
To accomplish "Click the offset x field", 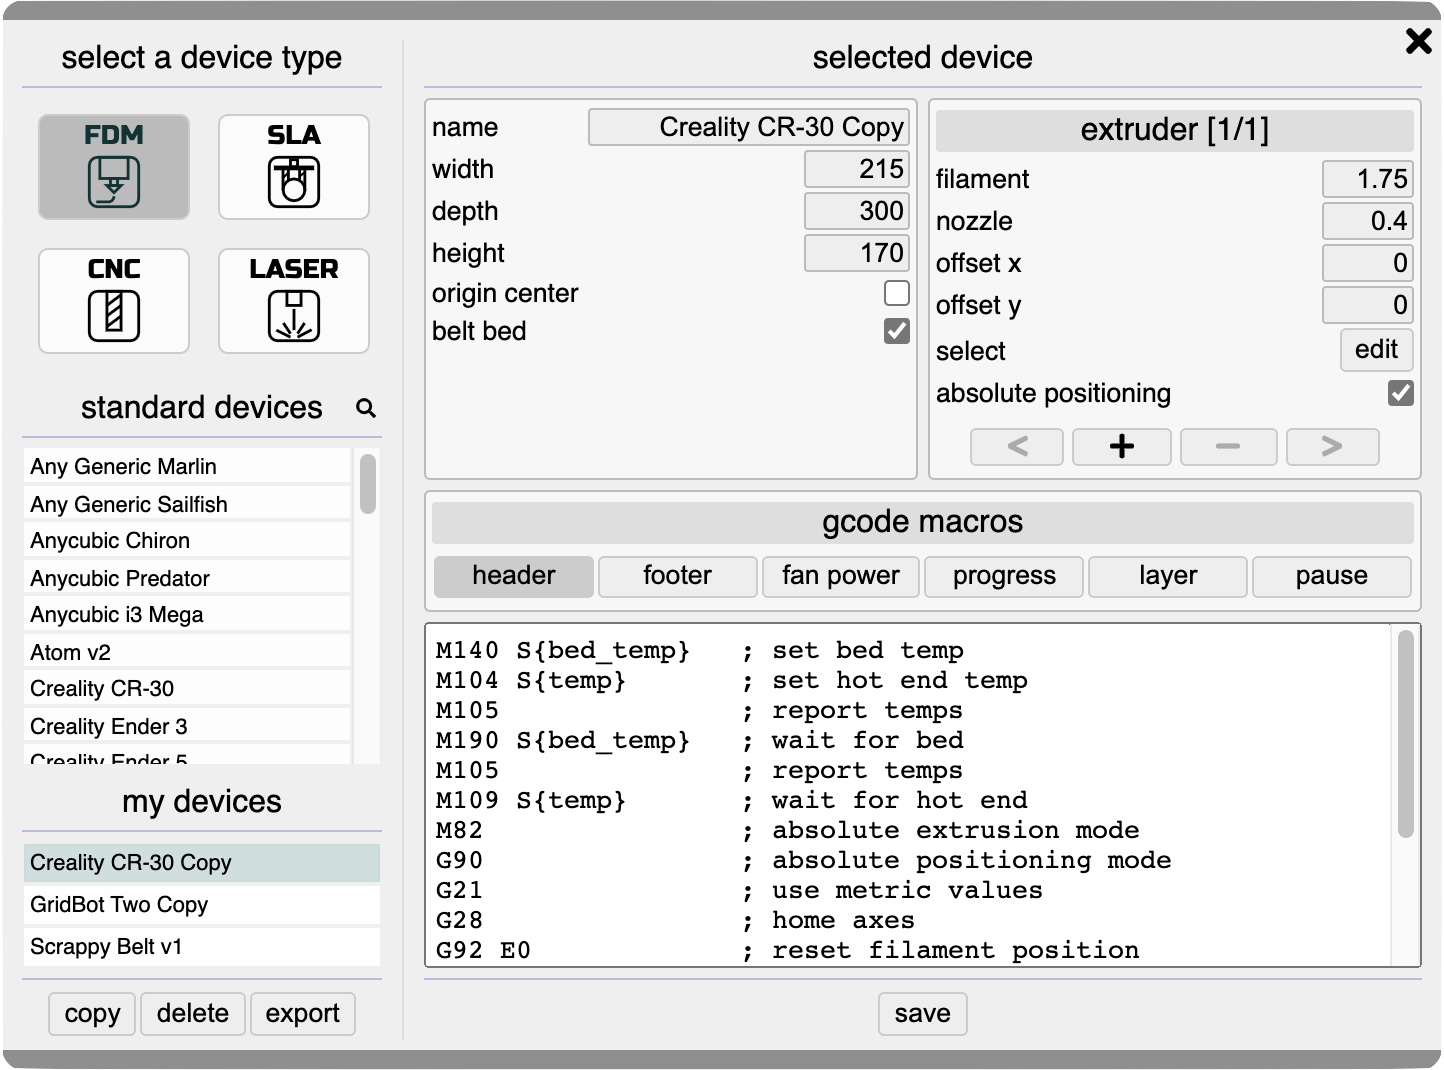I will coord(1368,263).
